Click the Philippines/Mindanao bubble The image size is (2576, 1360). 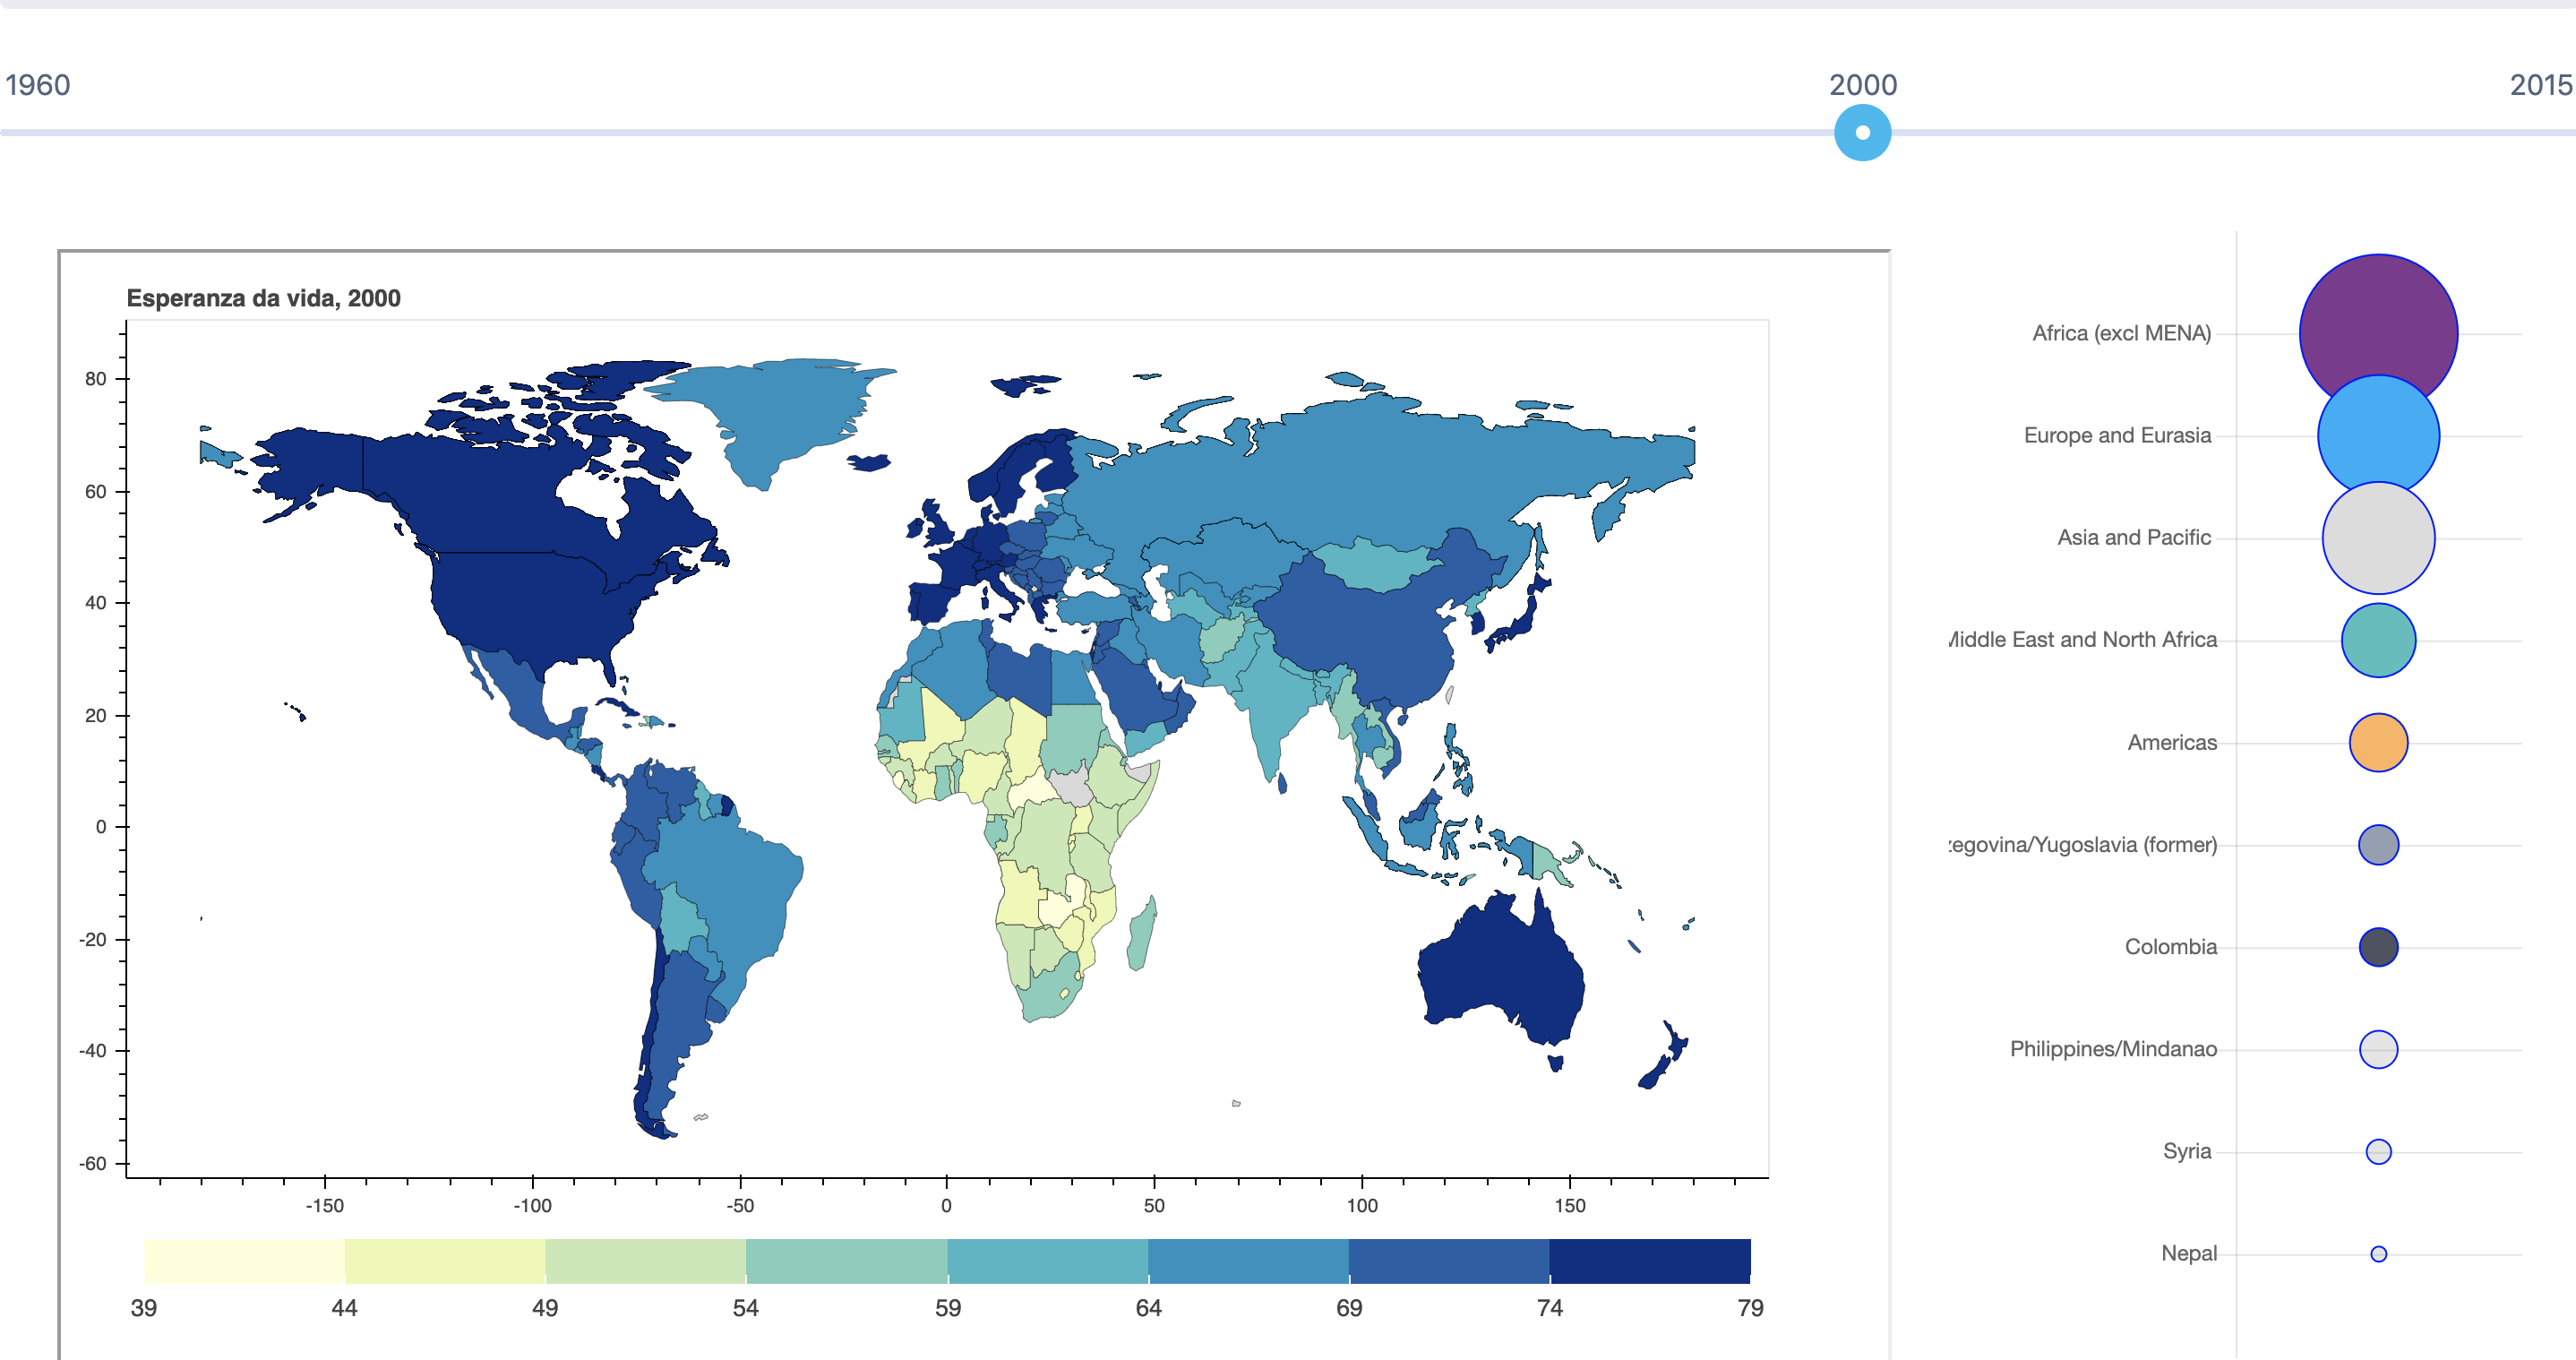2378,1049
